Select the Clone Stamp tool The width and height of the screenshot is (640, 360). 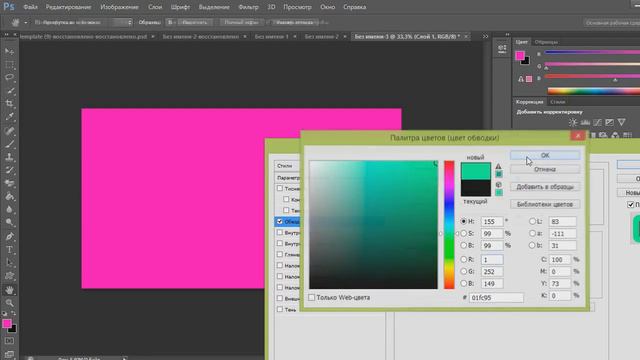click(9, 157)
